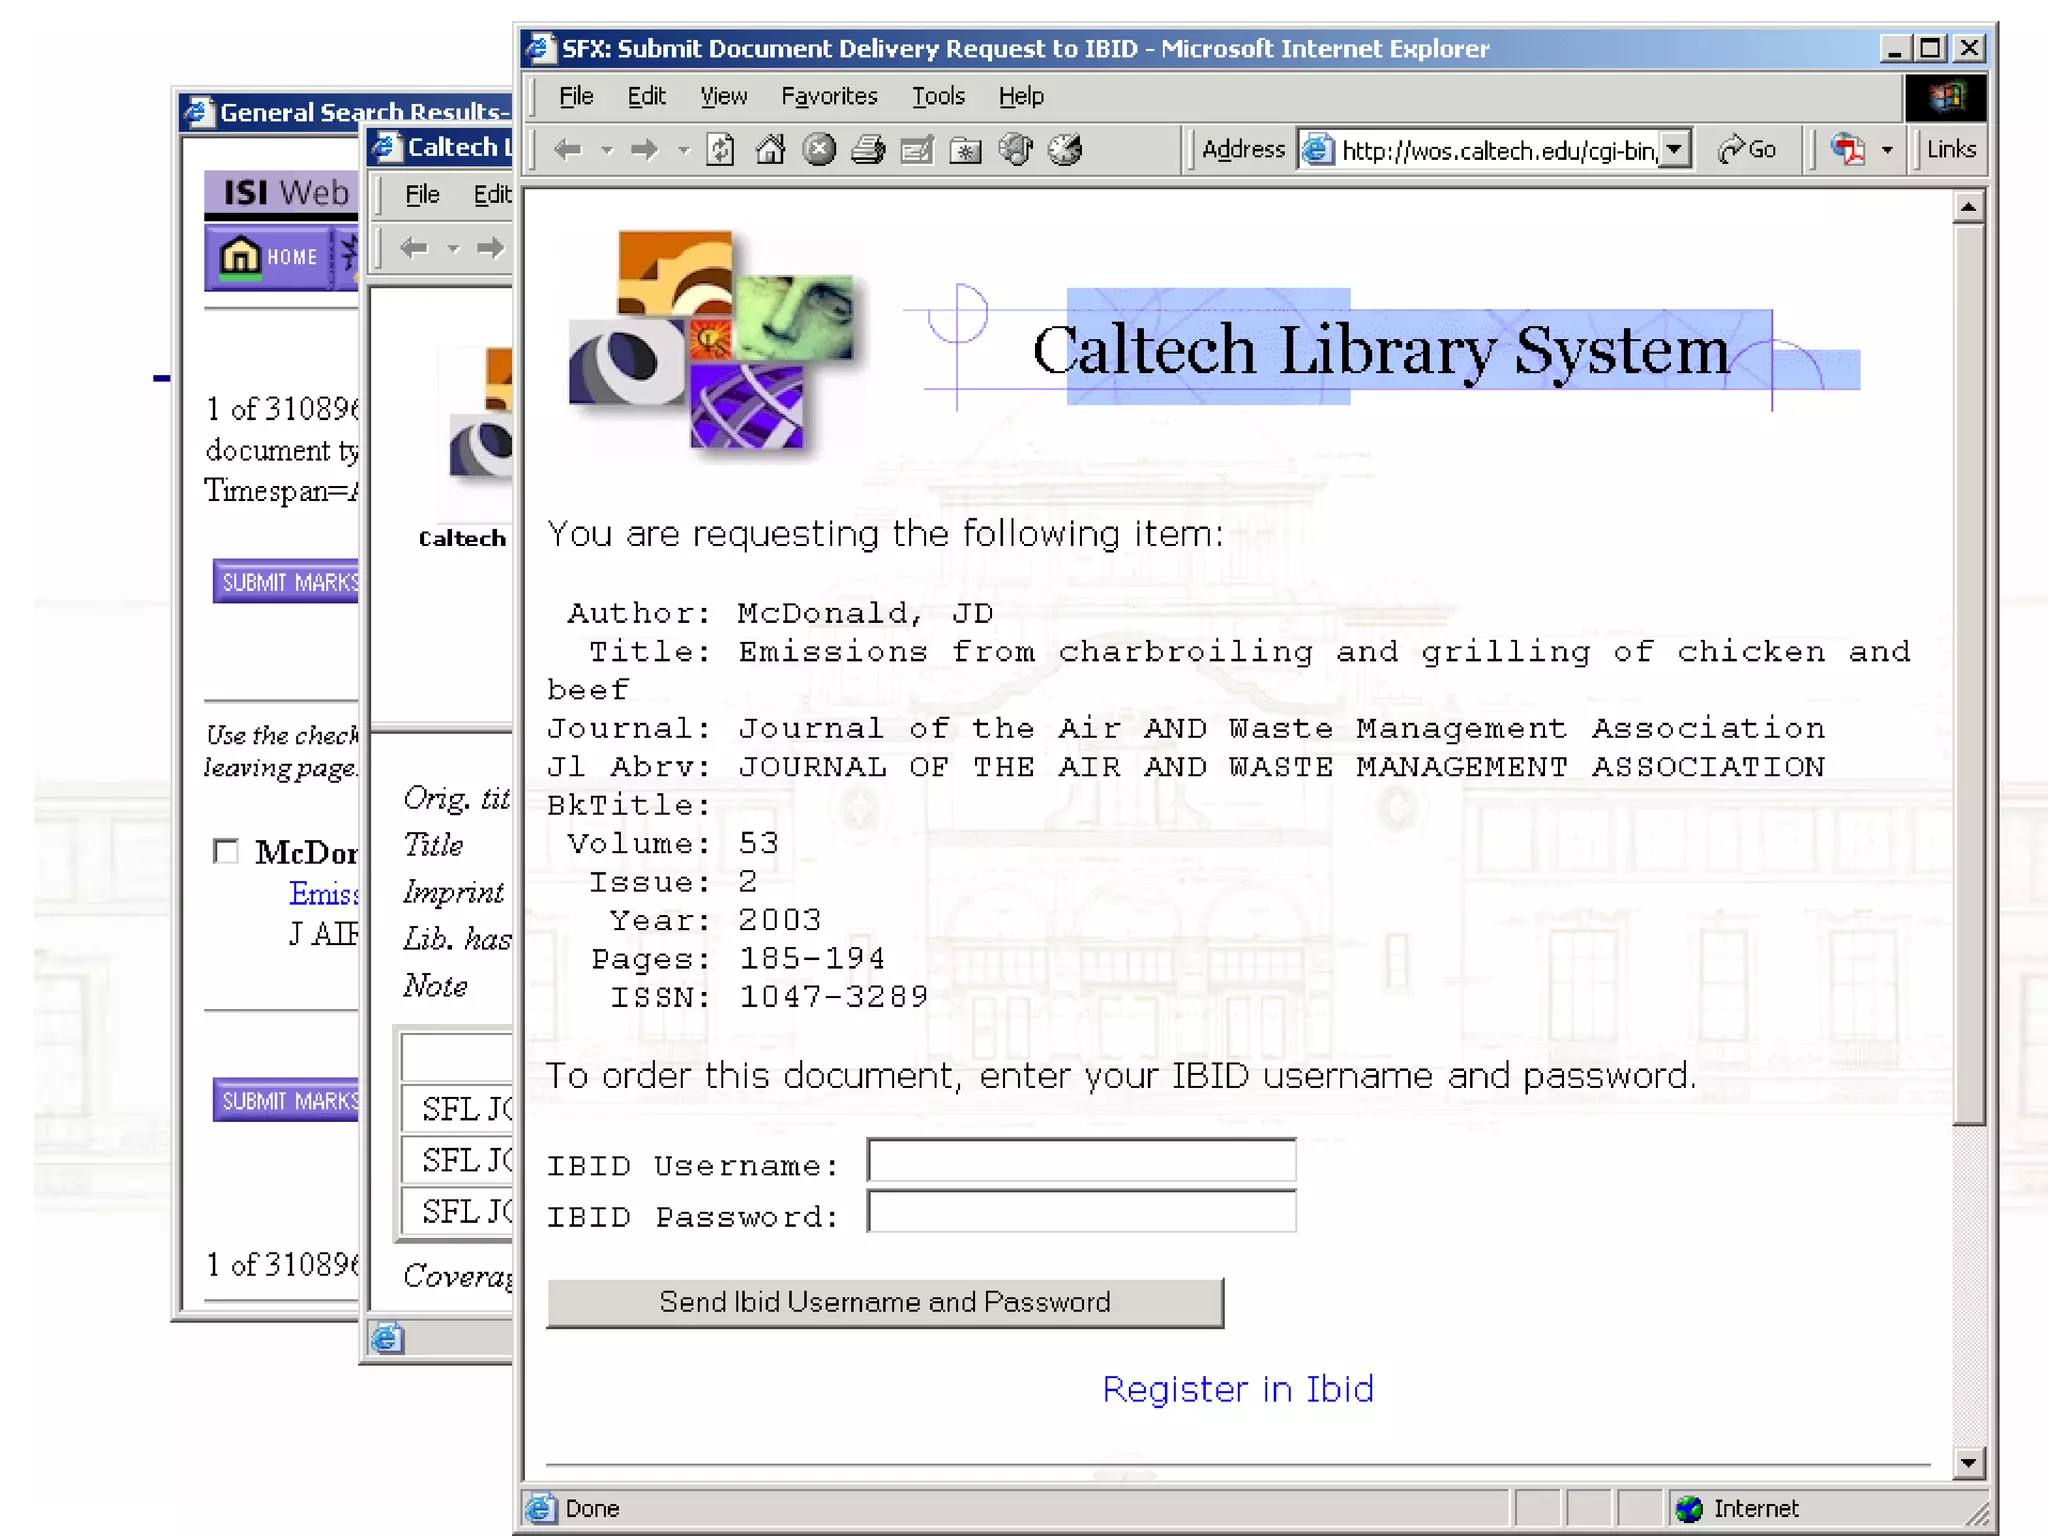Image resolution: width=2048 pixels, height=1536 pixels.
Task: Open the Favorites folder toolbar icon
Action: click(x=965, y=151)
